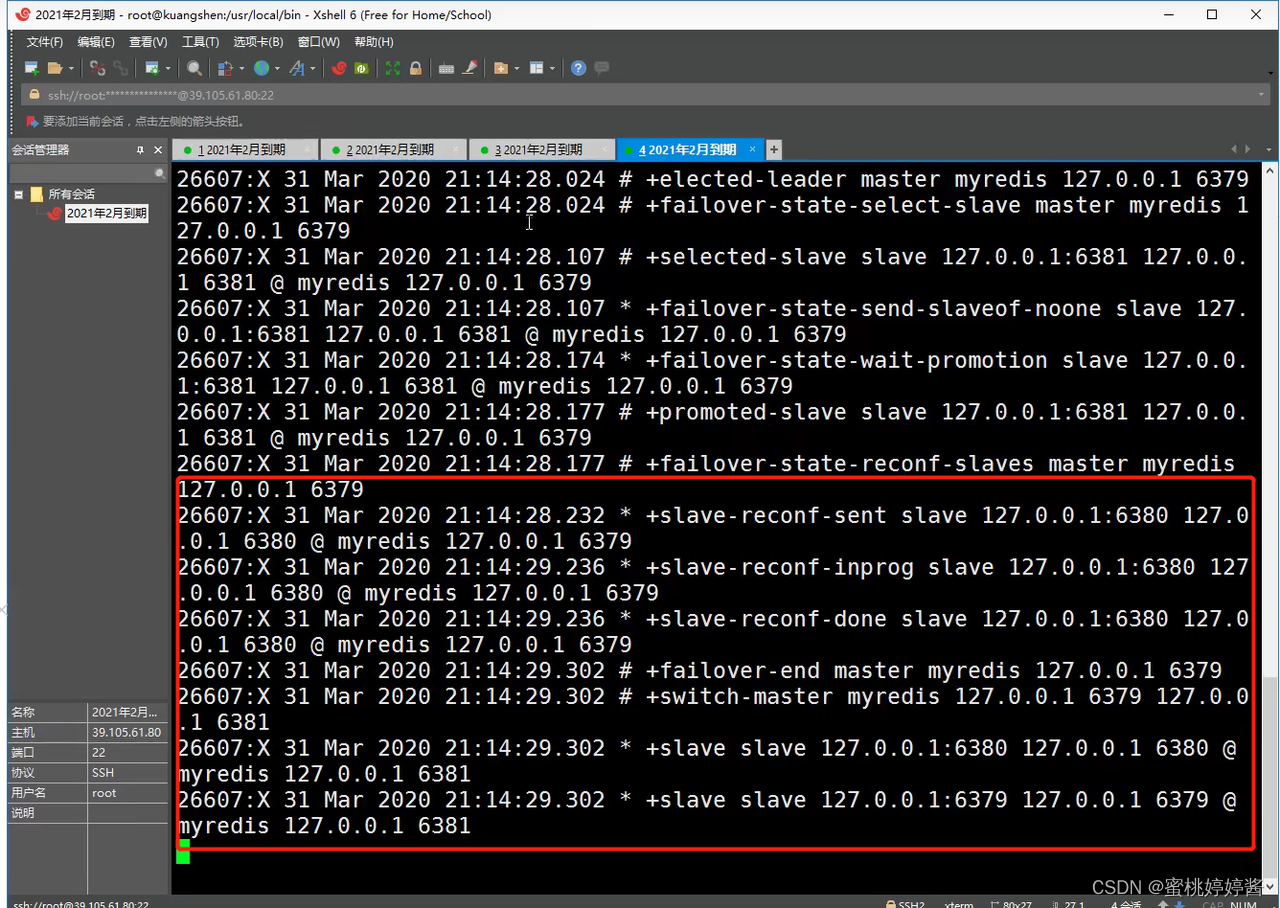Open the 选项卡(B) menu
1280x908 pixels.
[258, 42]
